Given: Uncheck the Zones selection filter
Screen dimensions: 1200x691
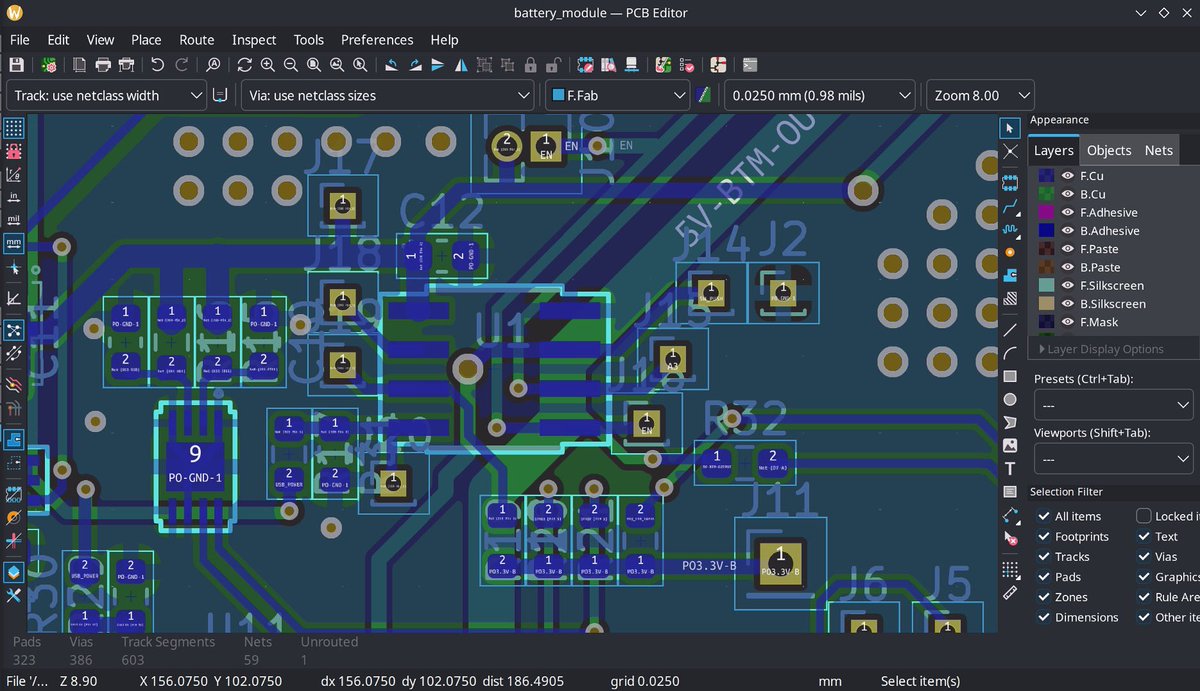Looking at the screenshot, I should [x=1044, y=597].
